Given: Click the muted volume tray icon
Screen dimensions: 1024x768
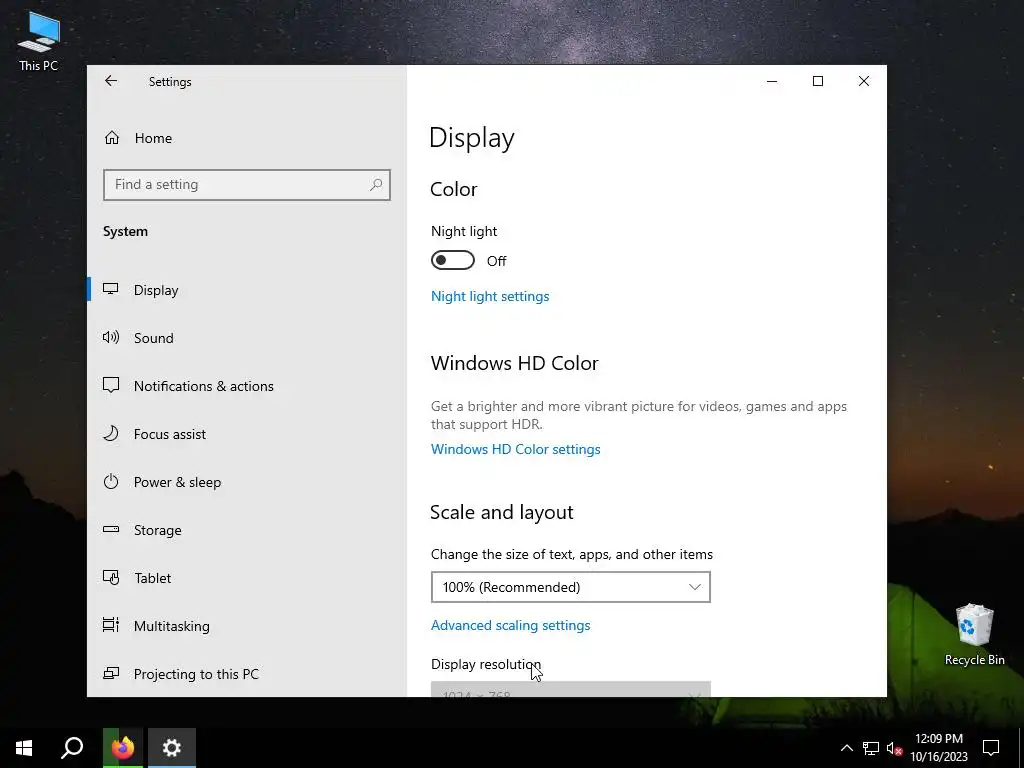Looking at the screenshot, I should (x=895, y=748).
